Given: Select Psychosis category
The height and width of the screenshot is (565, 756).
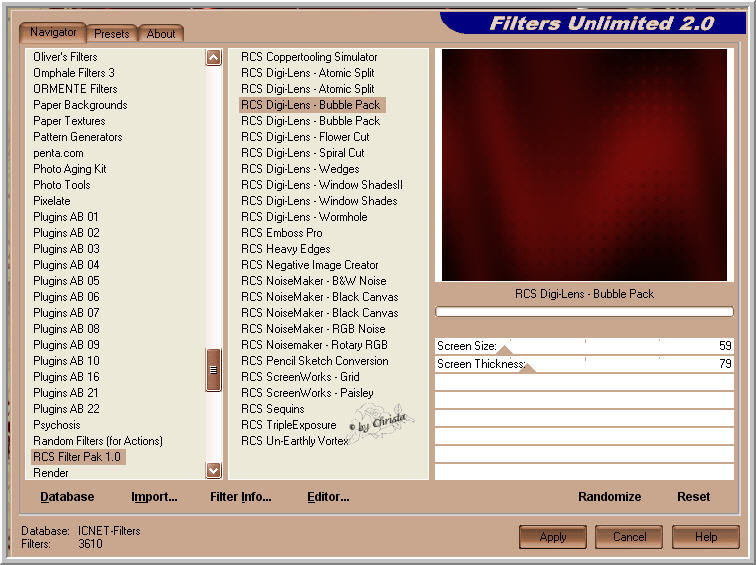Looking at the screenshot, I should click(x=56, y=425).
